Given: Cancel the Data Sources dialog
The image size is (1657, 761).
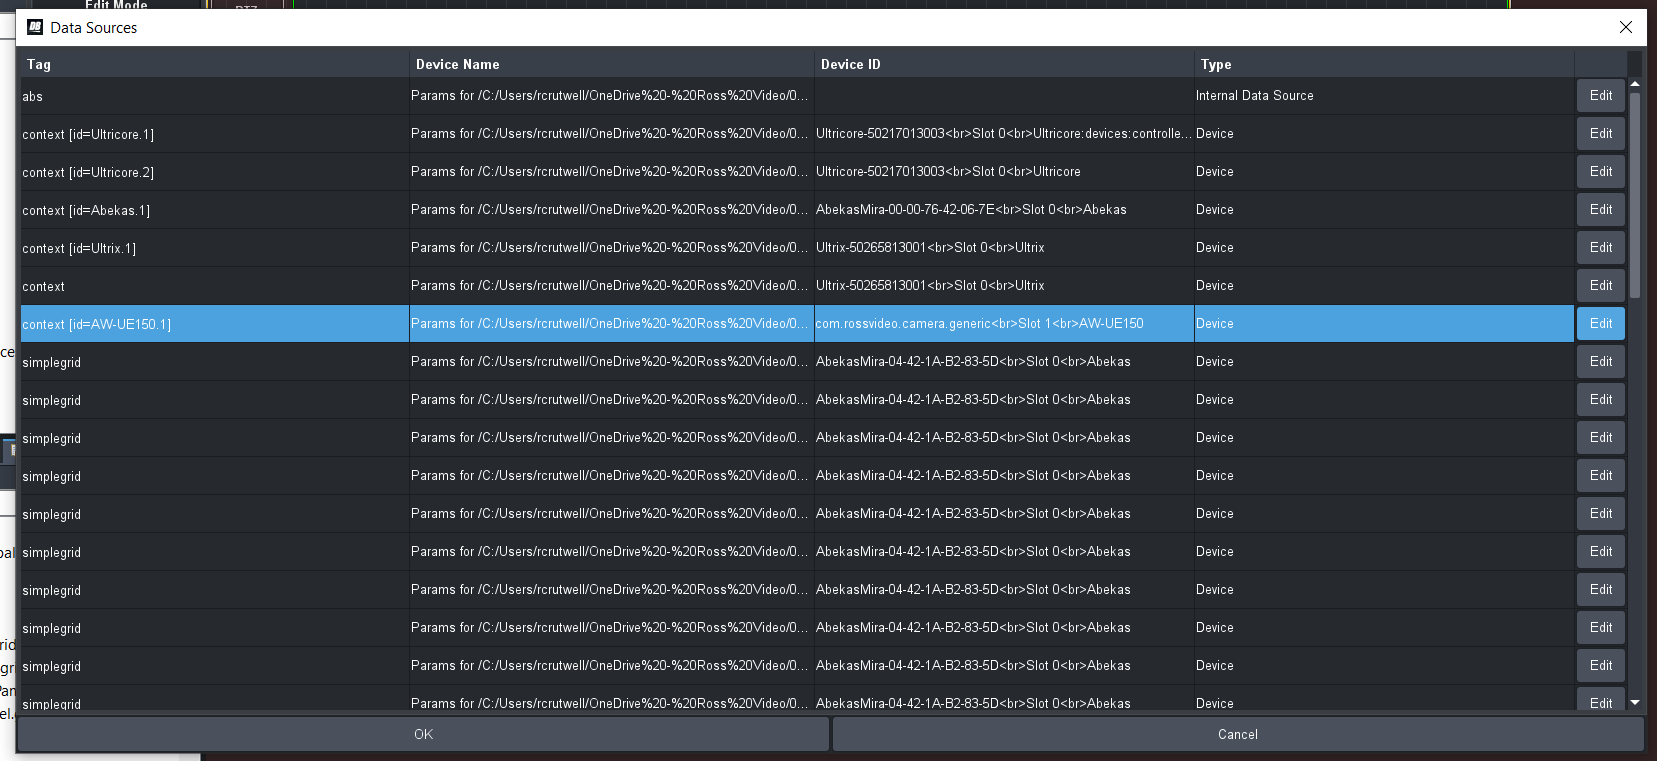Looking at the screenshot, I should (x=1238, y=734).
